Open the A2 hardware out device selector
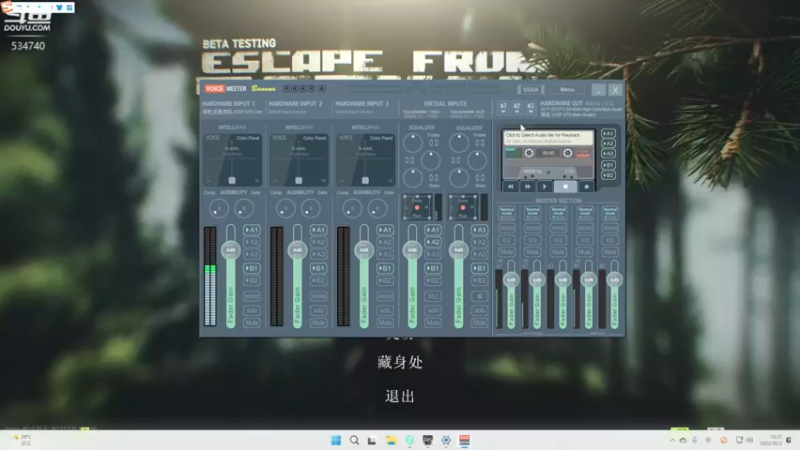The width and height of the screenshot is (800, 450). tap(517, 107)
